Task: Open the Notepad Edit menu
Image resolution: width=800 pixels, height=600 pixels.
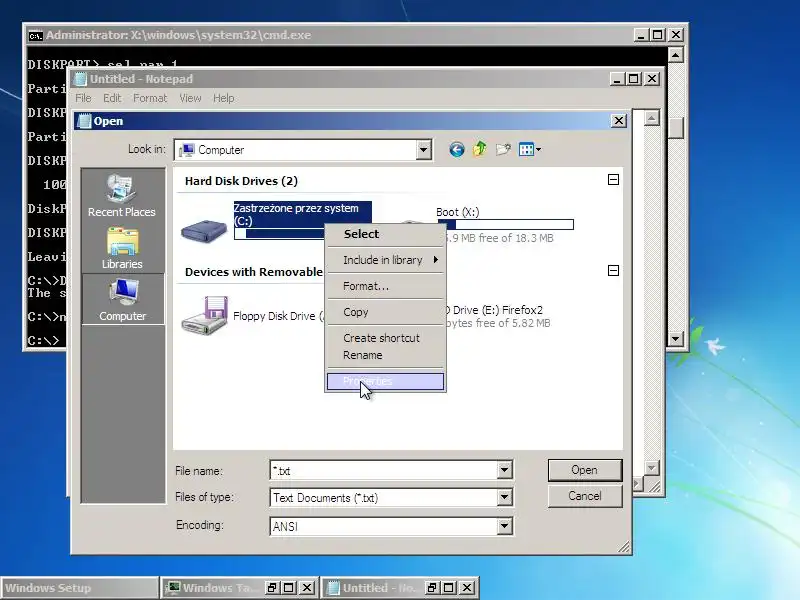Action: click(112, 98)
